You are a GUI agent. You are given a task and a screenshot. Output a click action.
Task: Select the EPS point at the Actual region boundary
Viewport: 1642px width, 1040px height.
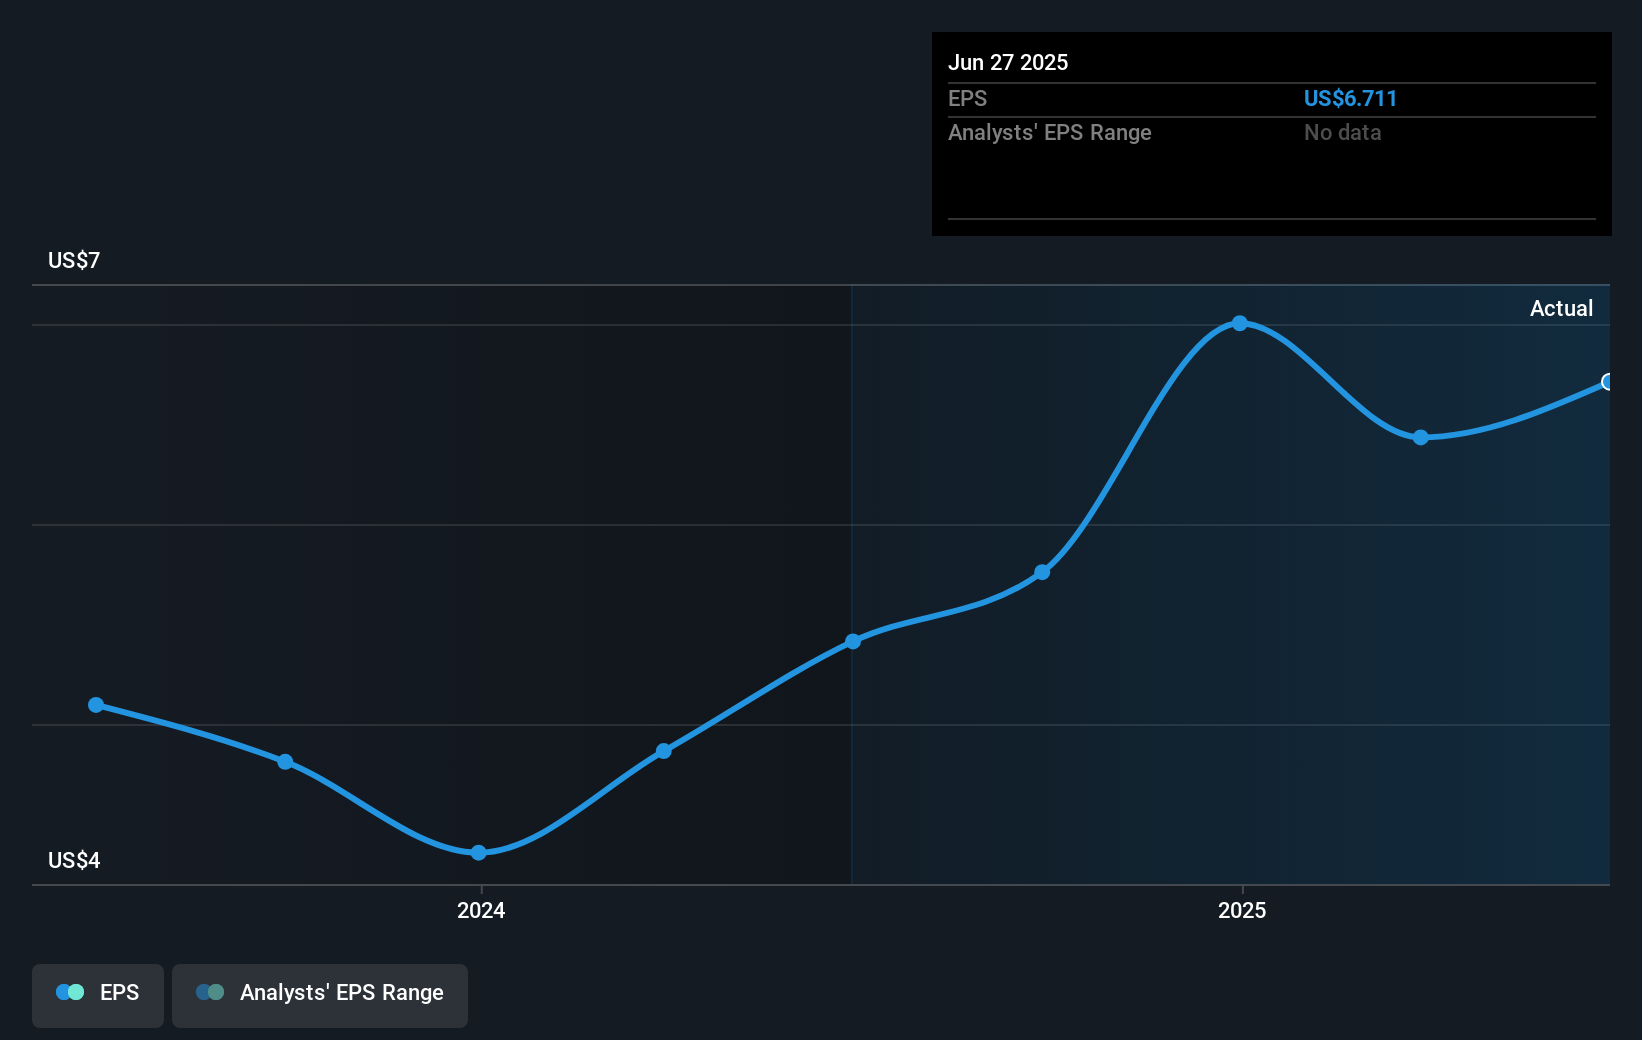pos(853,641)
